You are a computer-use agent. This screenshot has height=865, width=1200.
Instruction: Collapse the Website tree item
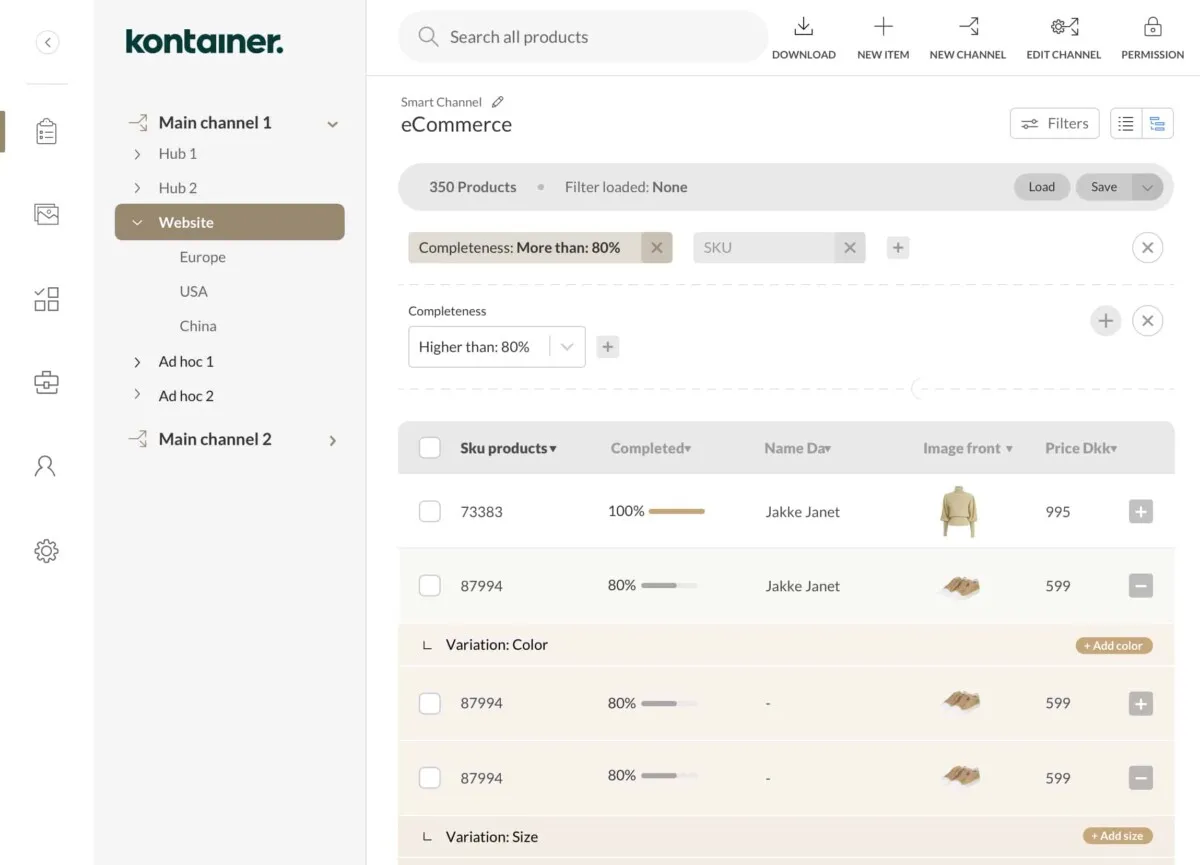(x=137, y=223)
